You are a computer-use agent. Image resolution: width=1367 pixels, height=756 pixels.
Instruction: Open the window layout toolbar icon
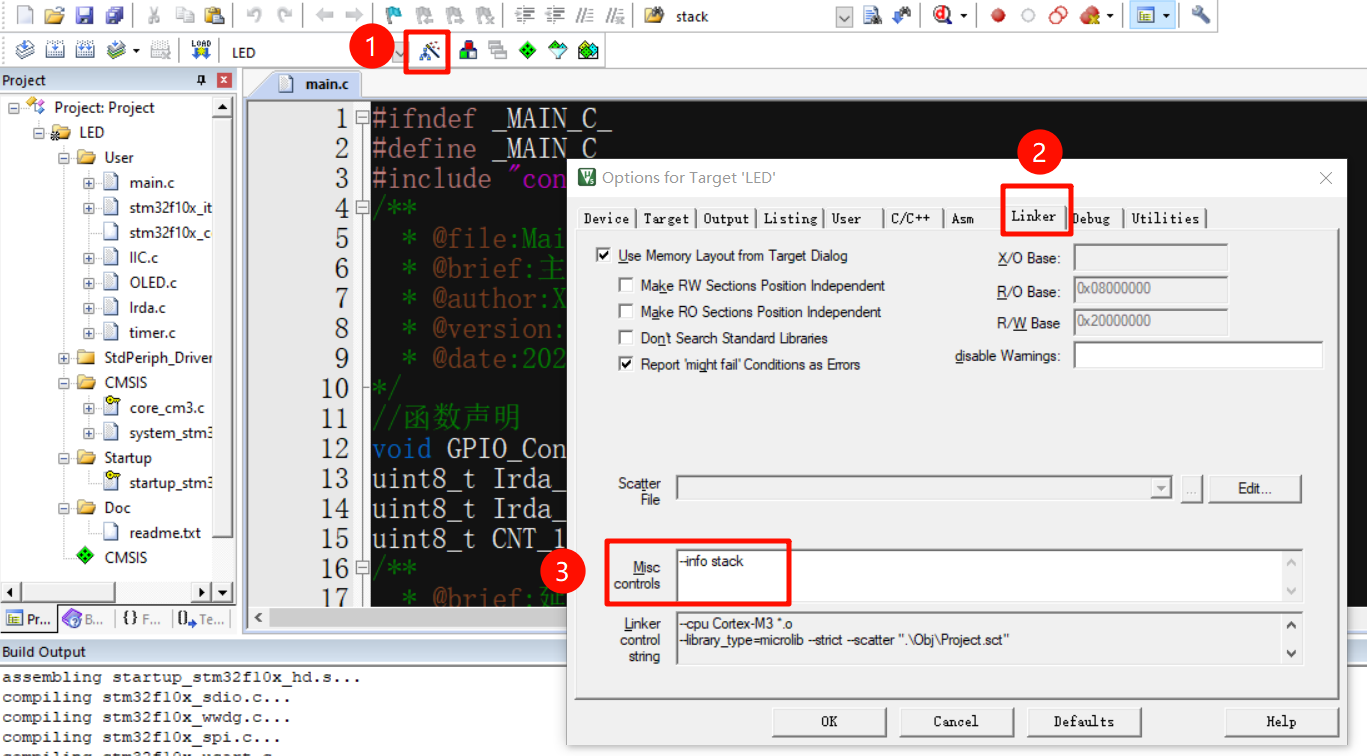(x=1146, y=15)
